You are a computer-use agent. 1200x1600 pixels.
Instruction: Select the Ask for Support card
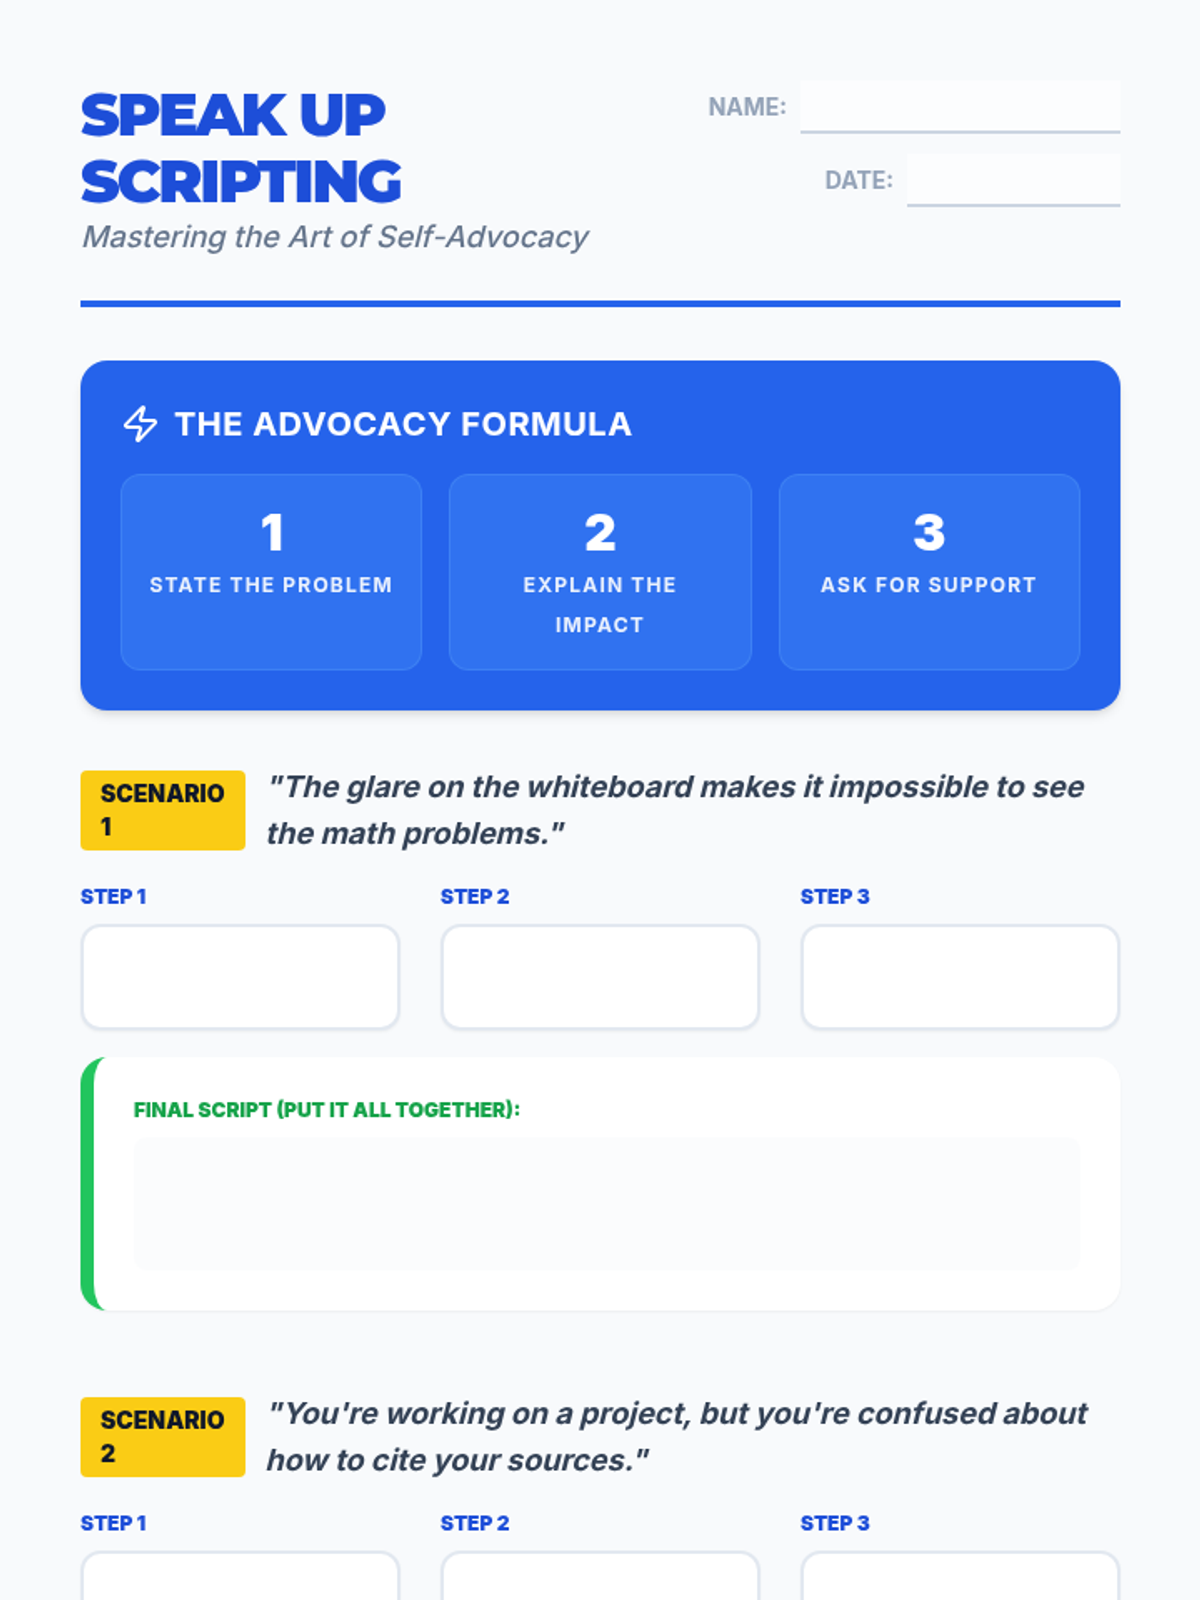929,572
